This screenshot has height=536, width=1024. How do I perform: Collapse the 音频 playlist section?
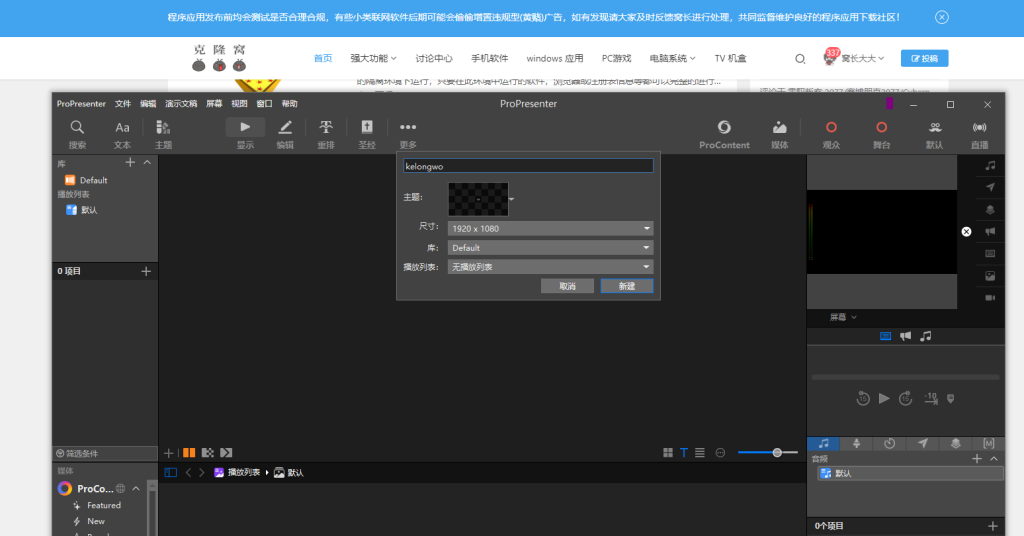click(994, 459)
